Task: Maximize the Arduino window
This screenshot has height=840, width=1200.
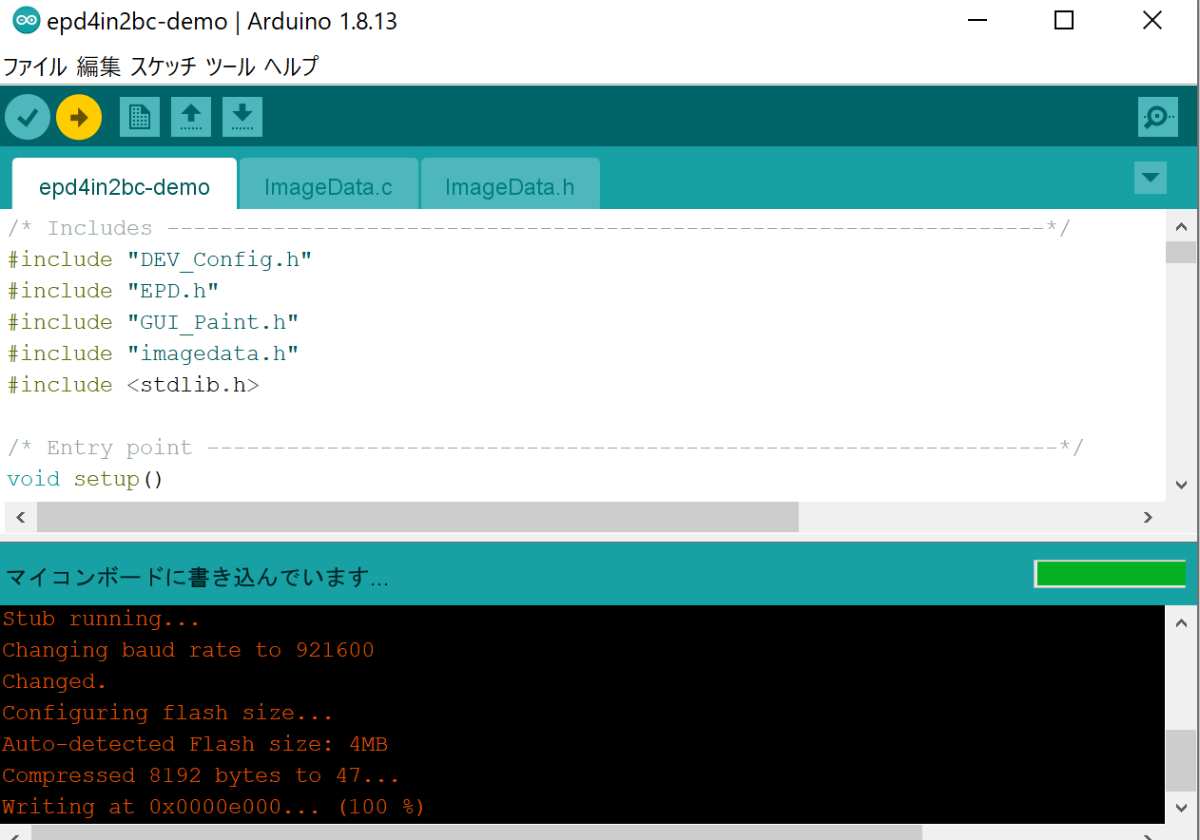Action: coord(1064,20)
